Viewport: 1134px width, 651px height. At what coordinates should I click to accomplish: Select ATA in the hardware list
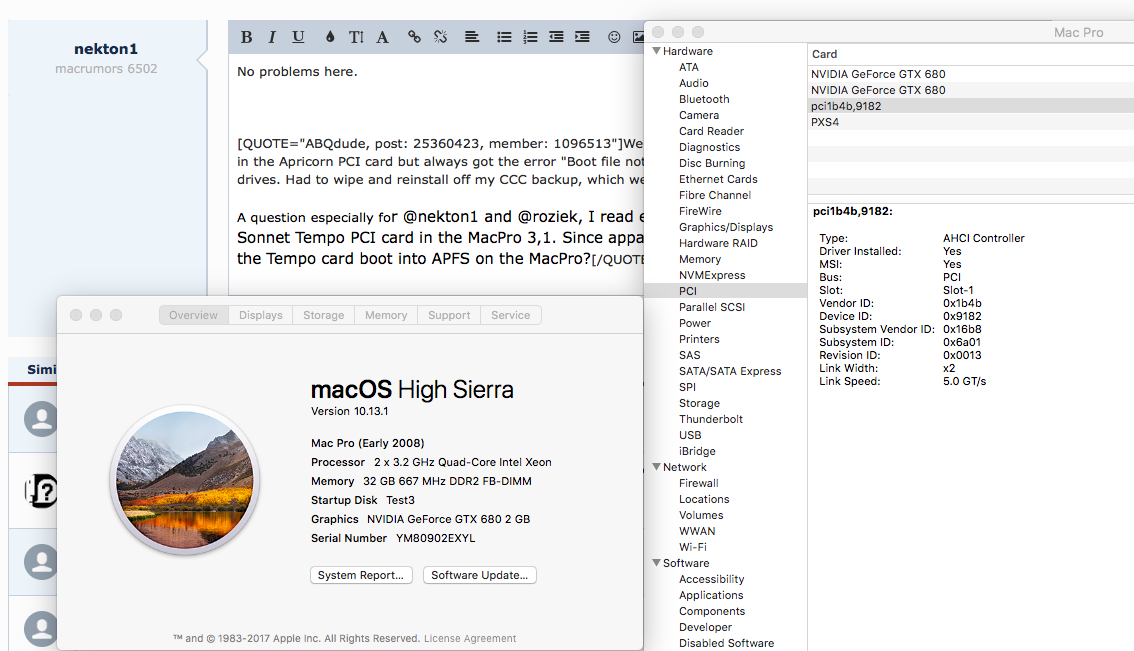coord(688,67)
